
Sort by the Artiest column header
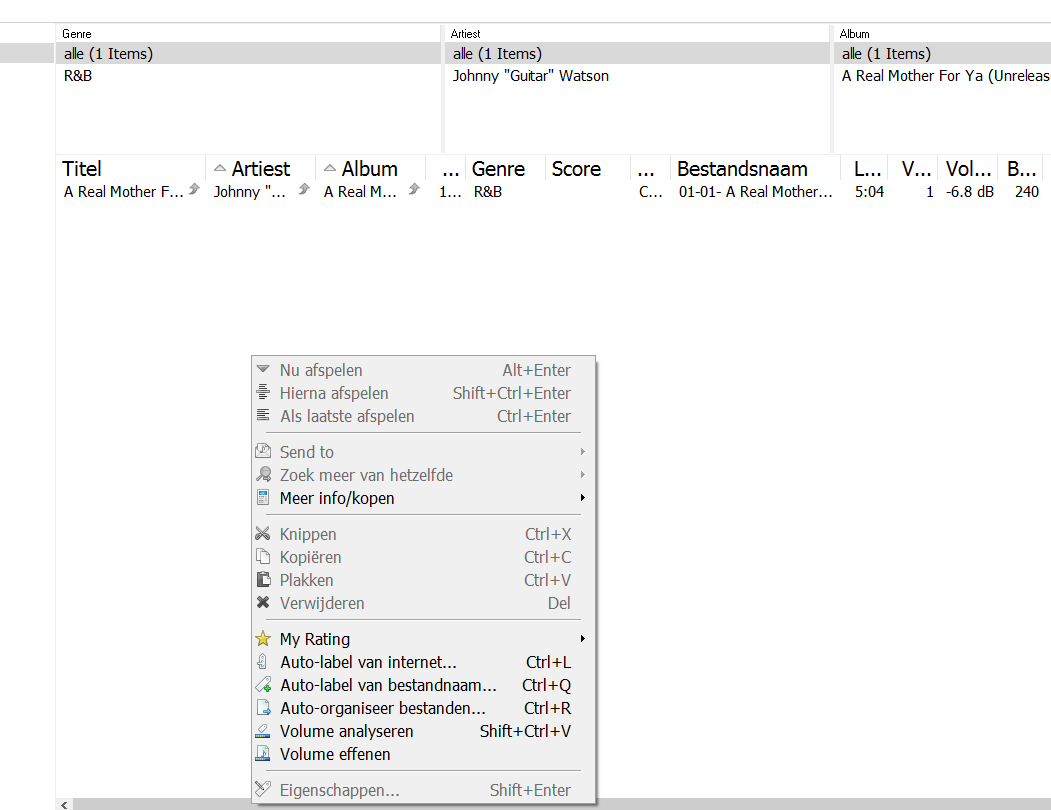pyautogui.click(x=260, y=169)
